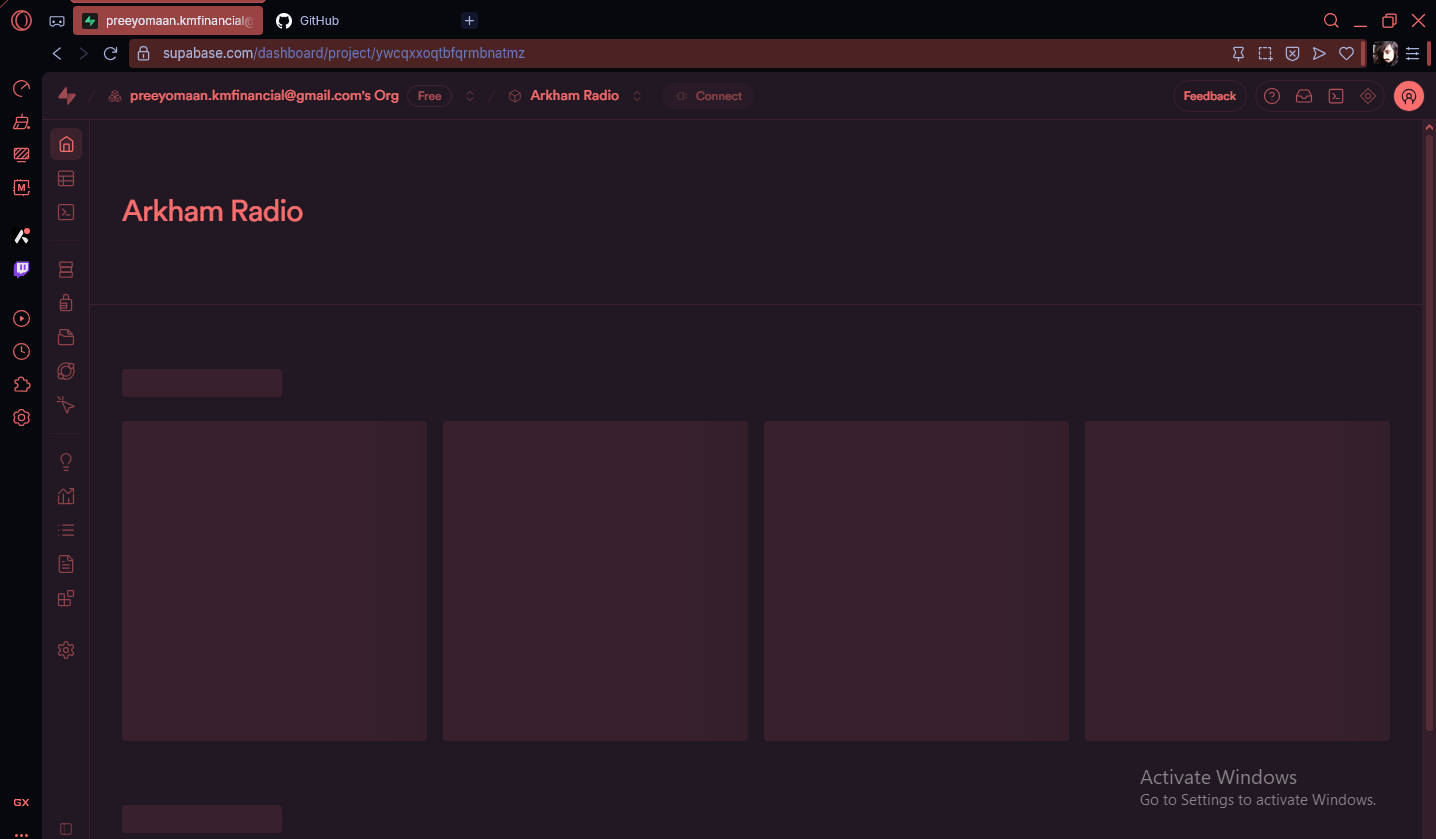Open the Supabase project Home page

(66, 144)
